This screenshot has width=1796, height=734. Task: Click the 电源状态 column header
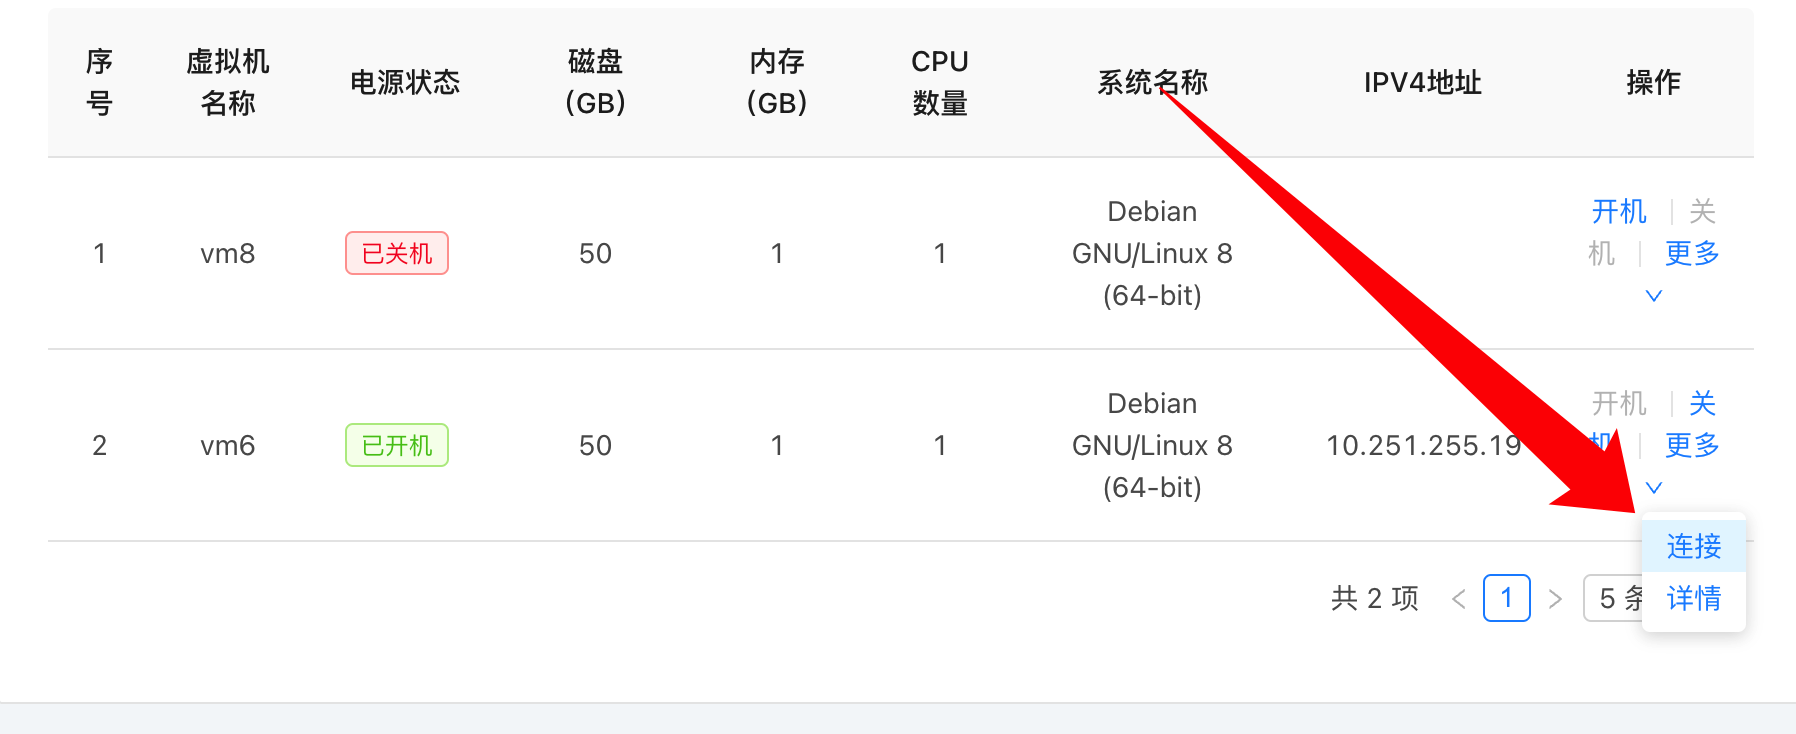(405, 83)
